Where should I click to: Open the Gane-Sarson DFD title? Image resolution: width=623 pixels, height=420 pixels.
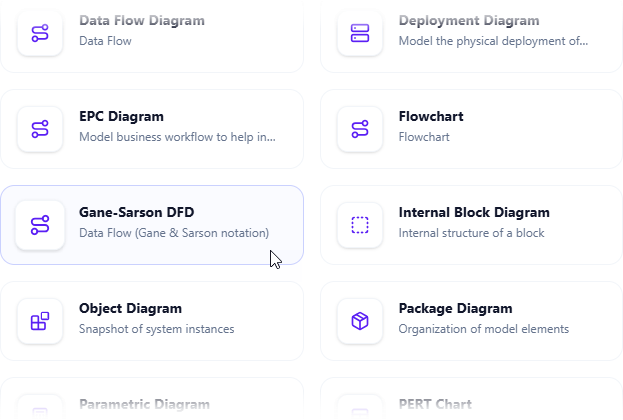click(x=136, y=213)
